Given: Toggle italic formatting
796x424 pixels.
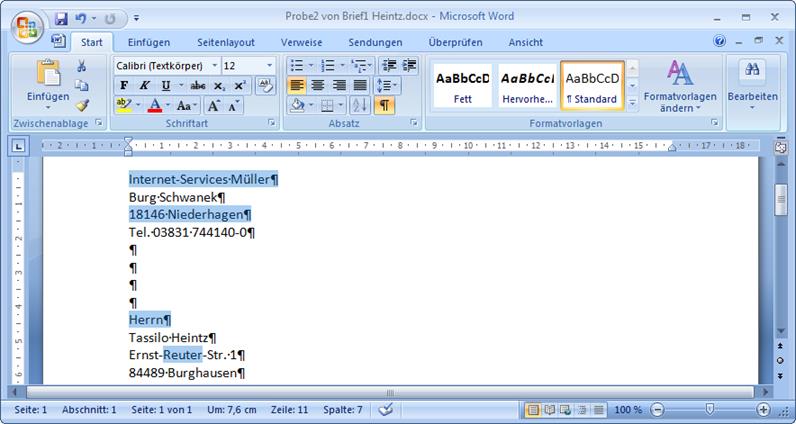Looking at the screenshot, I should point(145,86).
